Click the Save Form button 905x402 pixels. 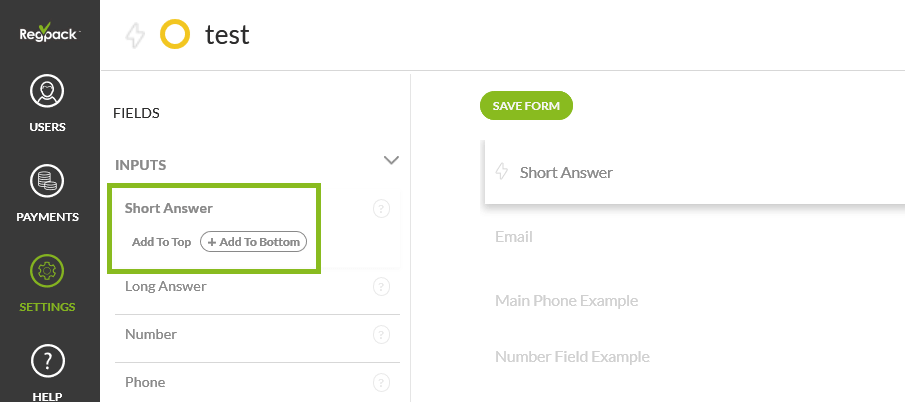(x=526, y=106)
